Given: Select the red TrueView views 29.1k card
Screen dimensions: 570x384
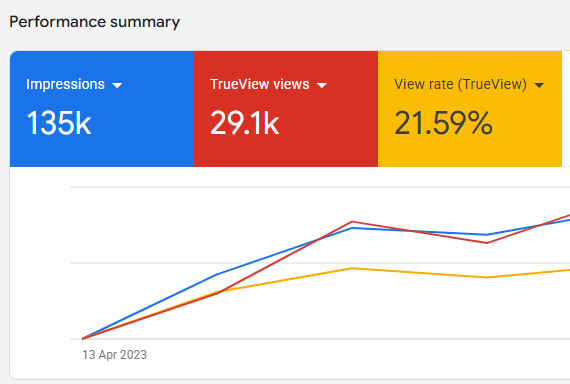Looking at the screenshot, I should [286, 109].
